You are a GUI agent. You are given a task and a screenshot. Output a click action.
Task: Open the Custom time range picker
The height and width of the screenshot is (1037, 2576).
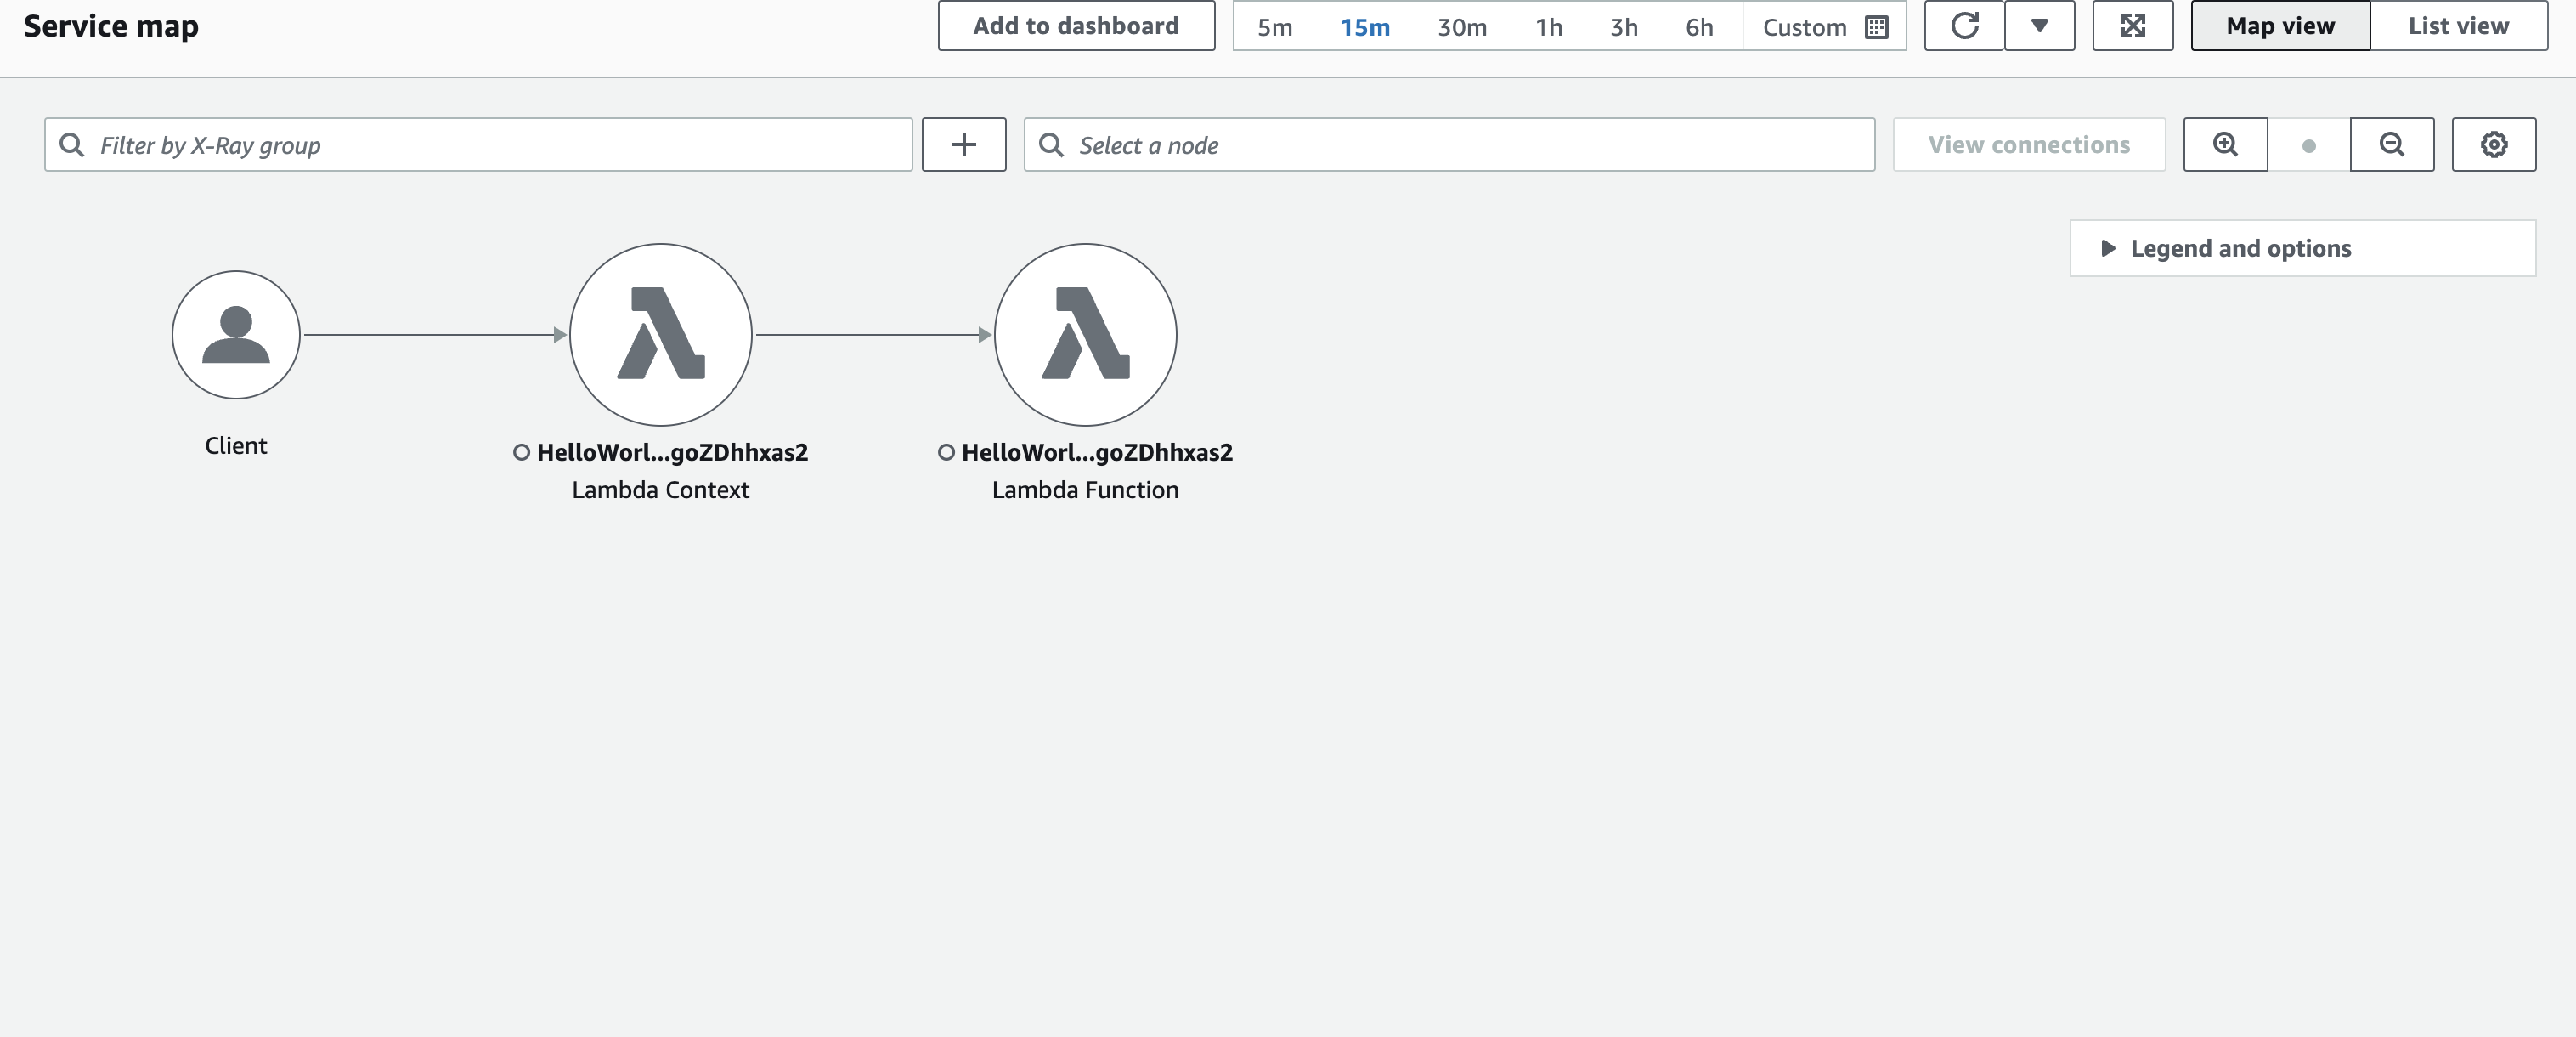(x=1824, y=27)
